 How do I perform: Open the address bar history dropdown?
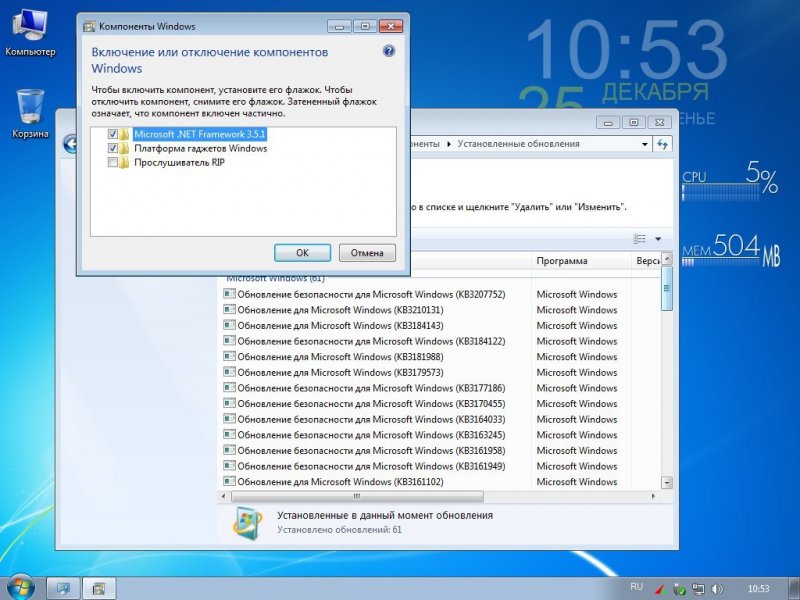pos(645,144)
